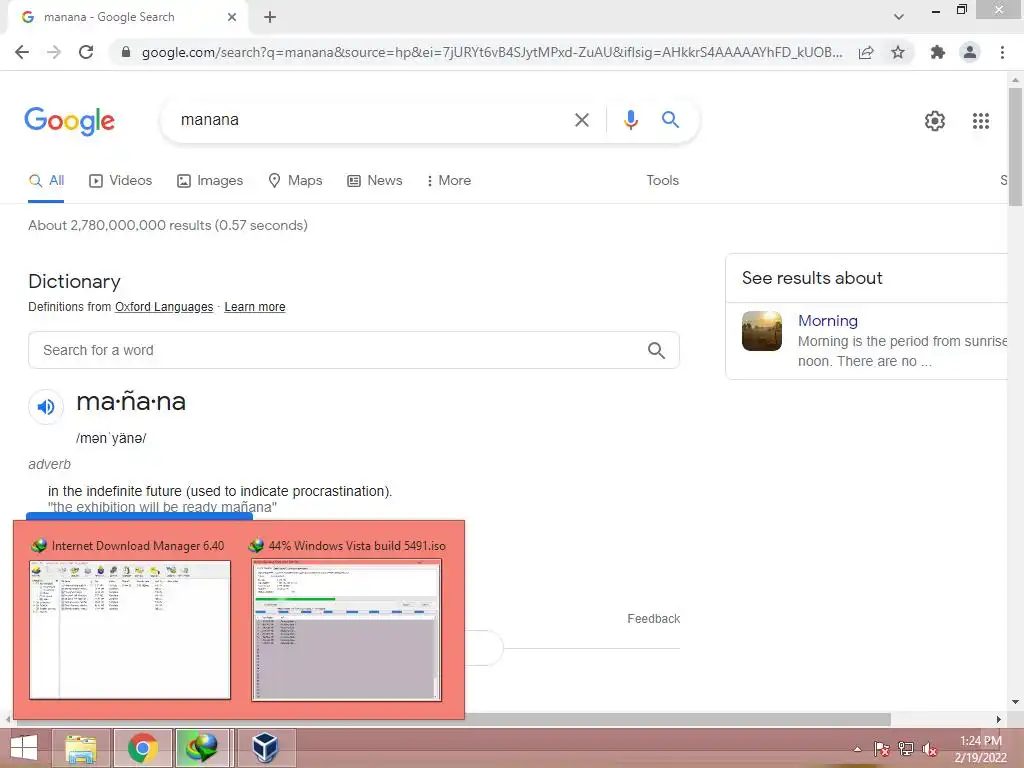Click the site lock icon

click(x=125, y=52)
